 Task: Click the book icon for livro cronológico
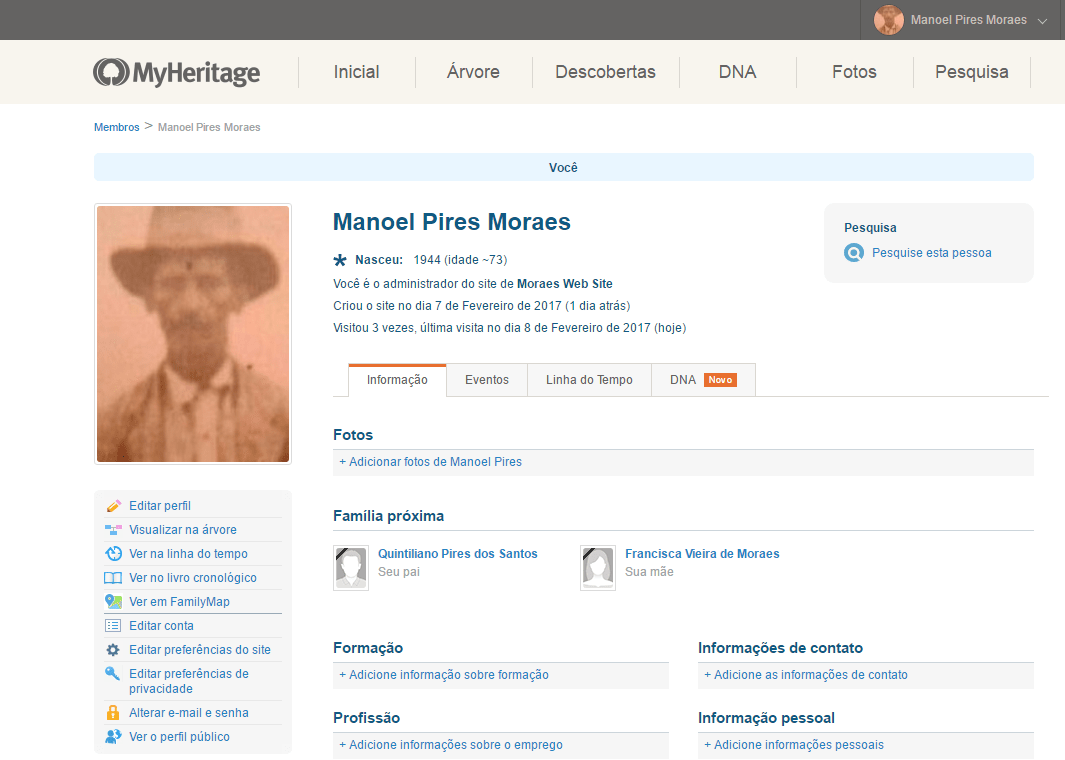113,578
